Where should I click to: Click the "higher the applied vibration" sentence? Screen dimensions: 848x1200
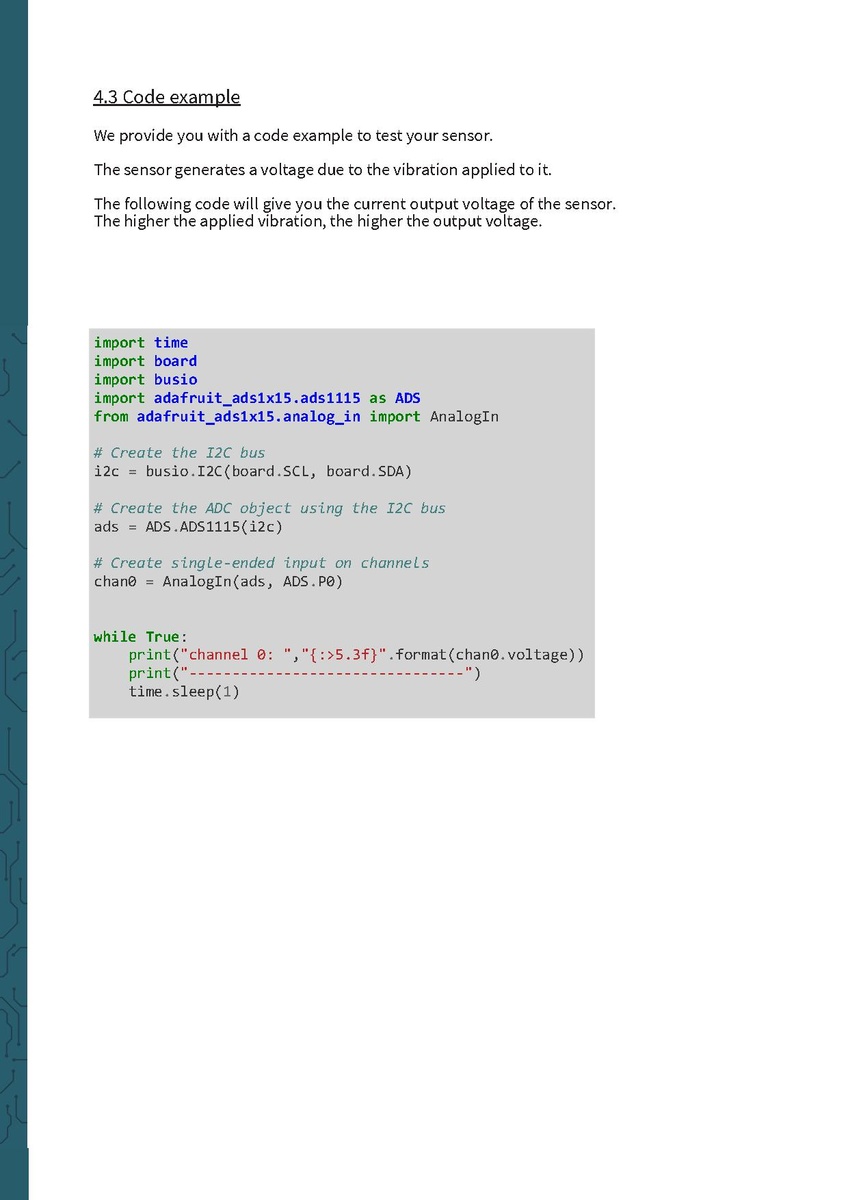click(x=317, y=221)
